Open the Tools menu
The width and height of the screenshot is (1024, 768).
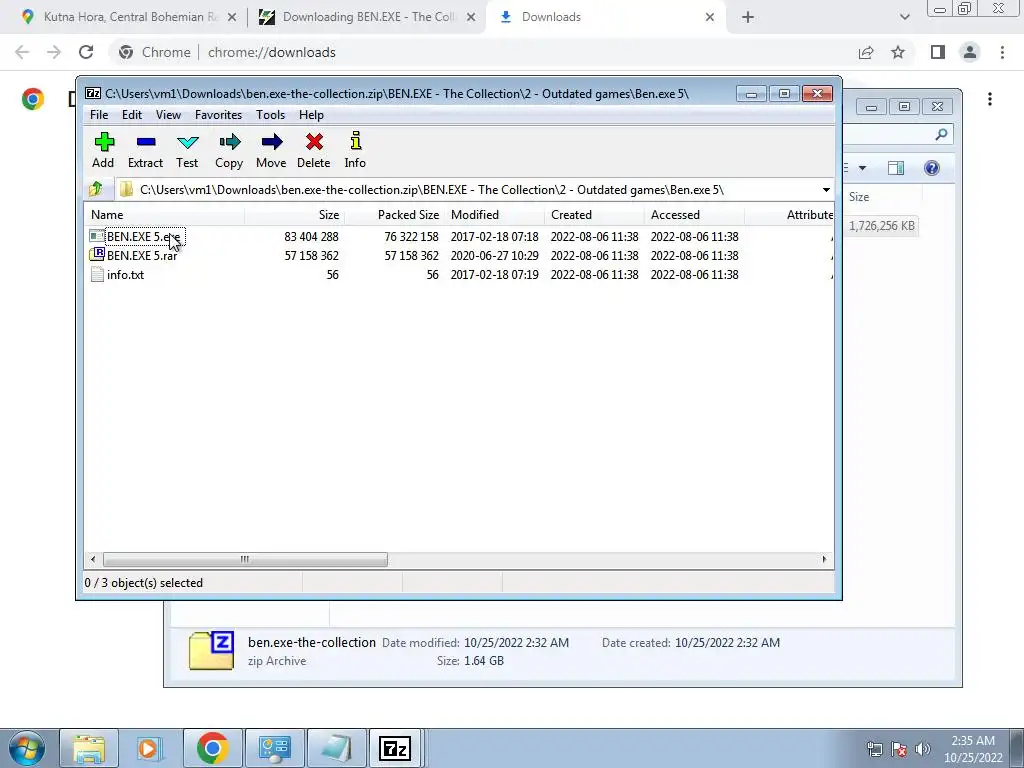270,115
